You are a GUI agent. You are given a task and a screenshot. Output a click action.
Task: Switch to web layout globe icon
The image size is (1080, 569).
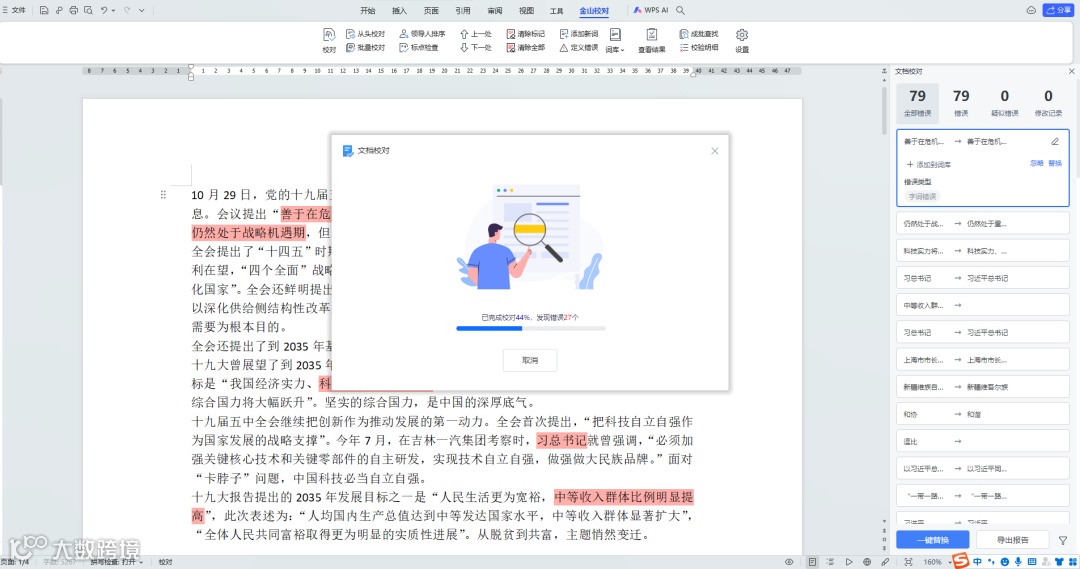pos(867,562)
